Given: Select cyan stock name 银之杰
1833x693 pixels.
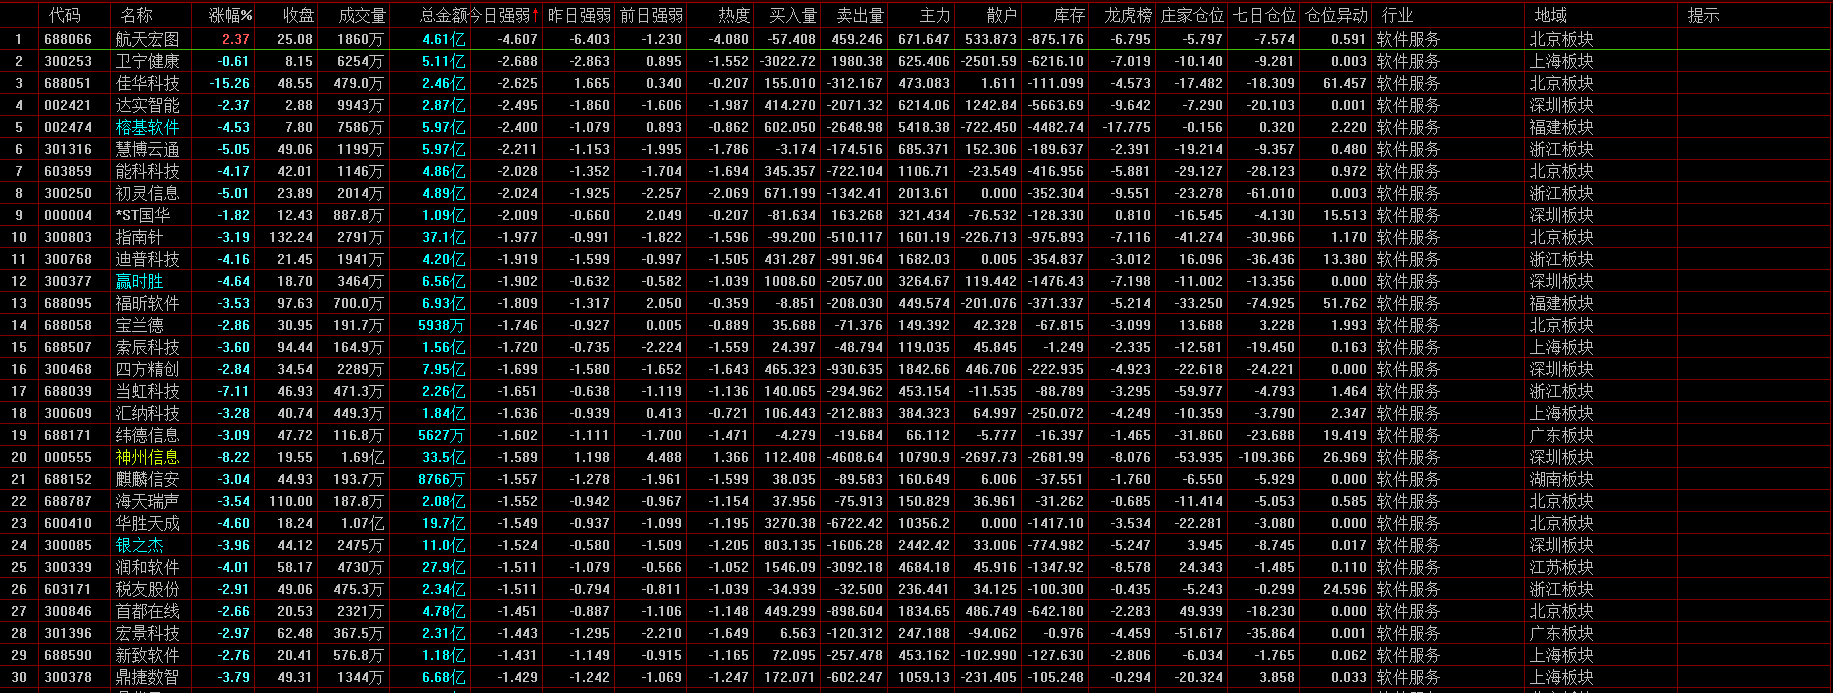Looking at the screenshot, I should coord(139,545).
